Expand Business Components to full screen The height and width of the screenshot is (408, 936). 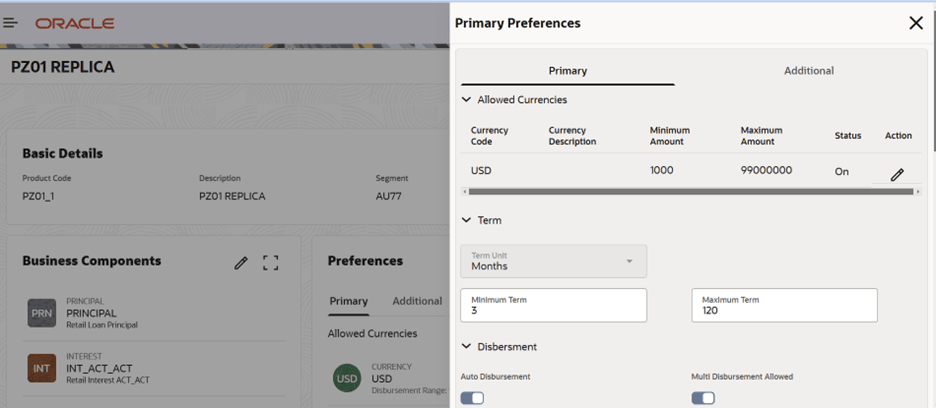click(x=270, y=262)
